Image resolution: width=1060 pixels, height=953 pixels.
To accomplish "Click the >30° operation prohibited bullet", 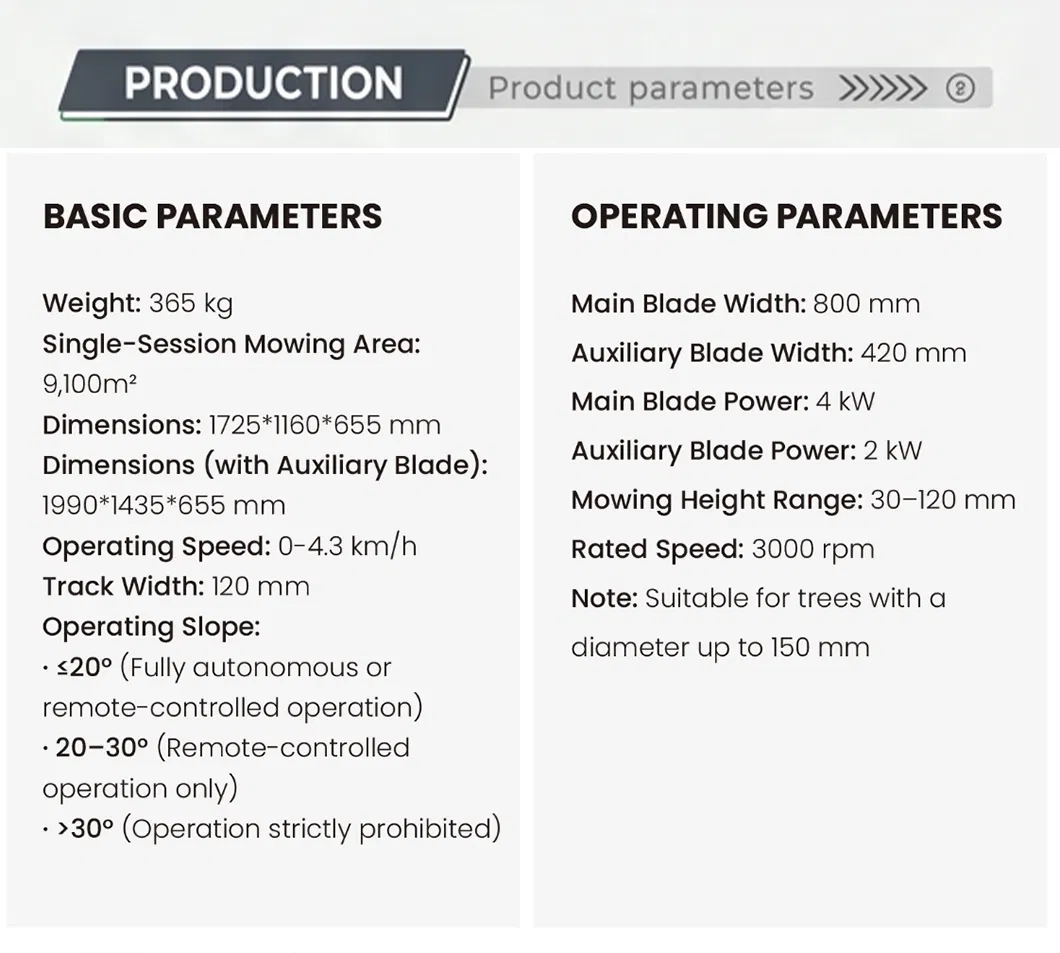I will point(272,829).
